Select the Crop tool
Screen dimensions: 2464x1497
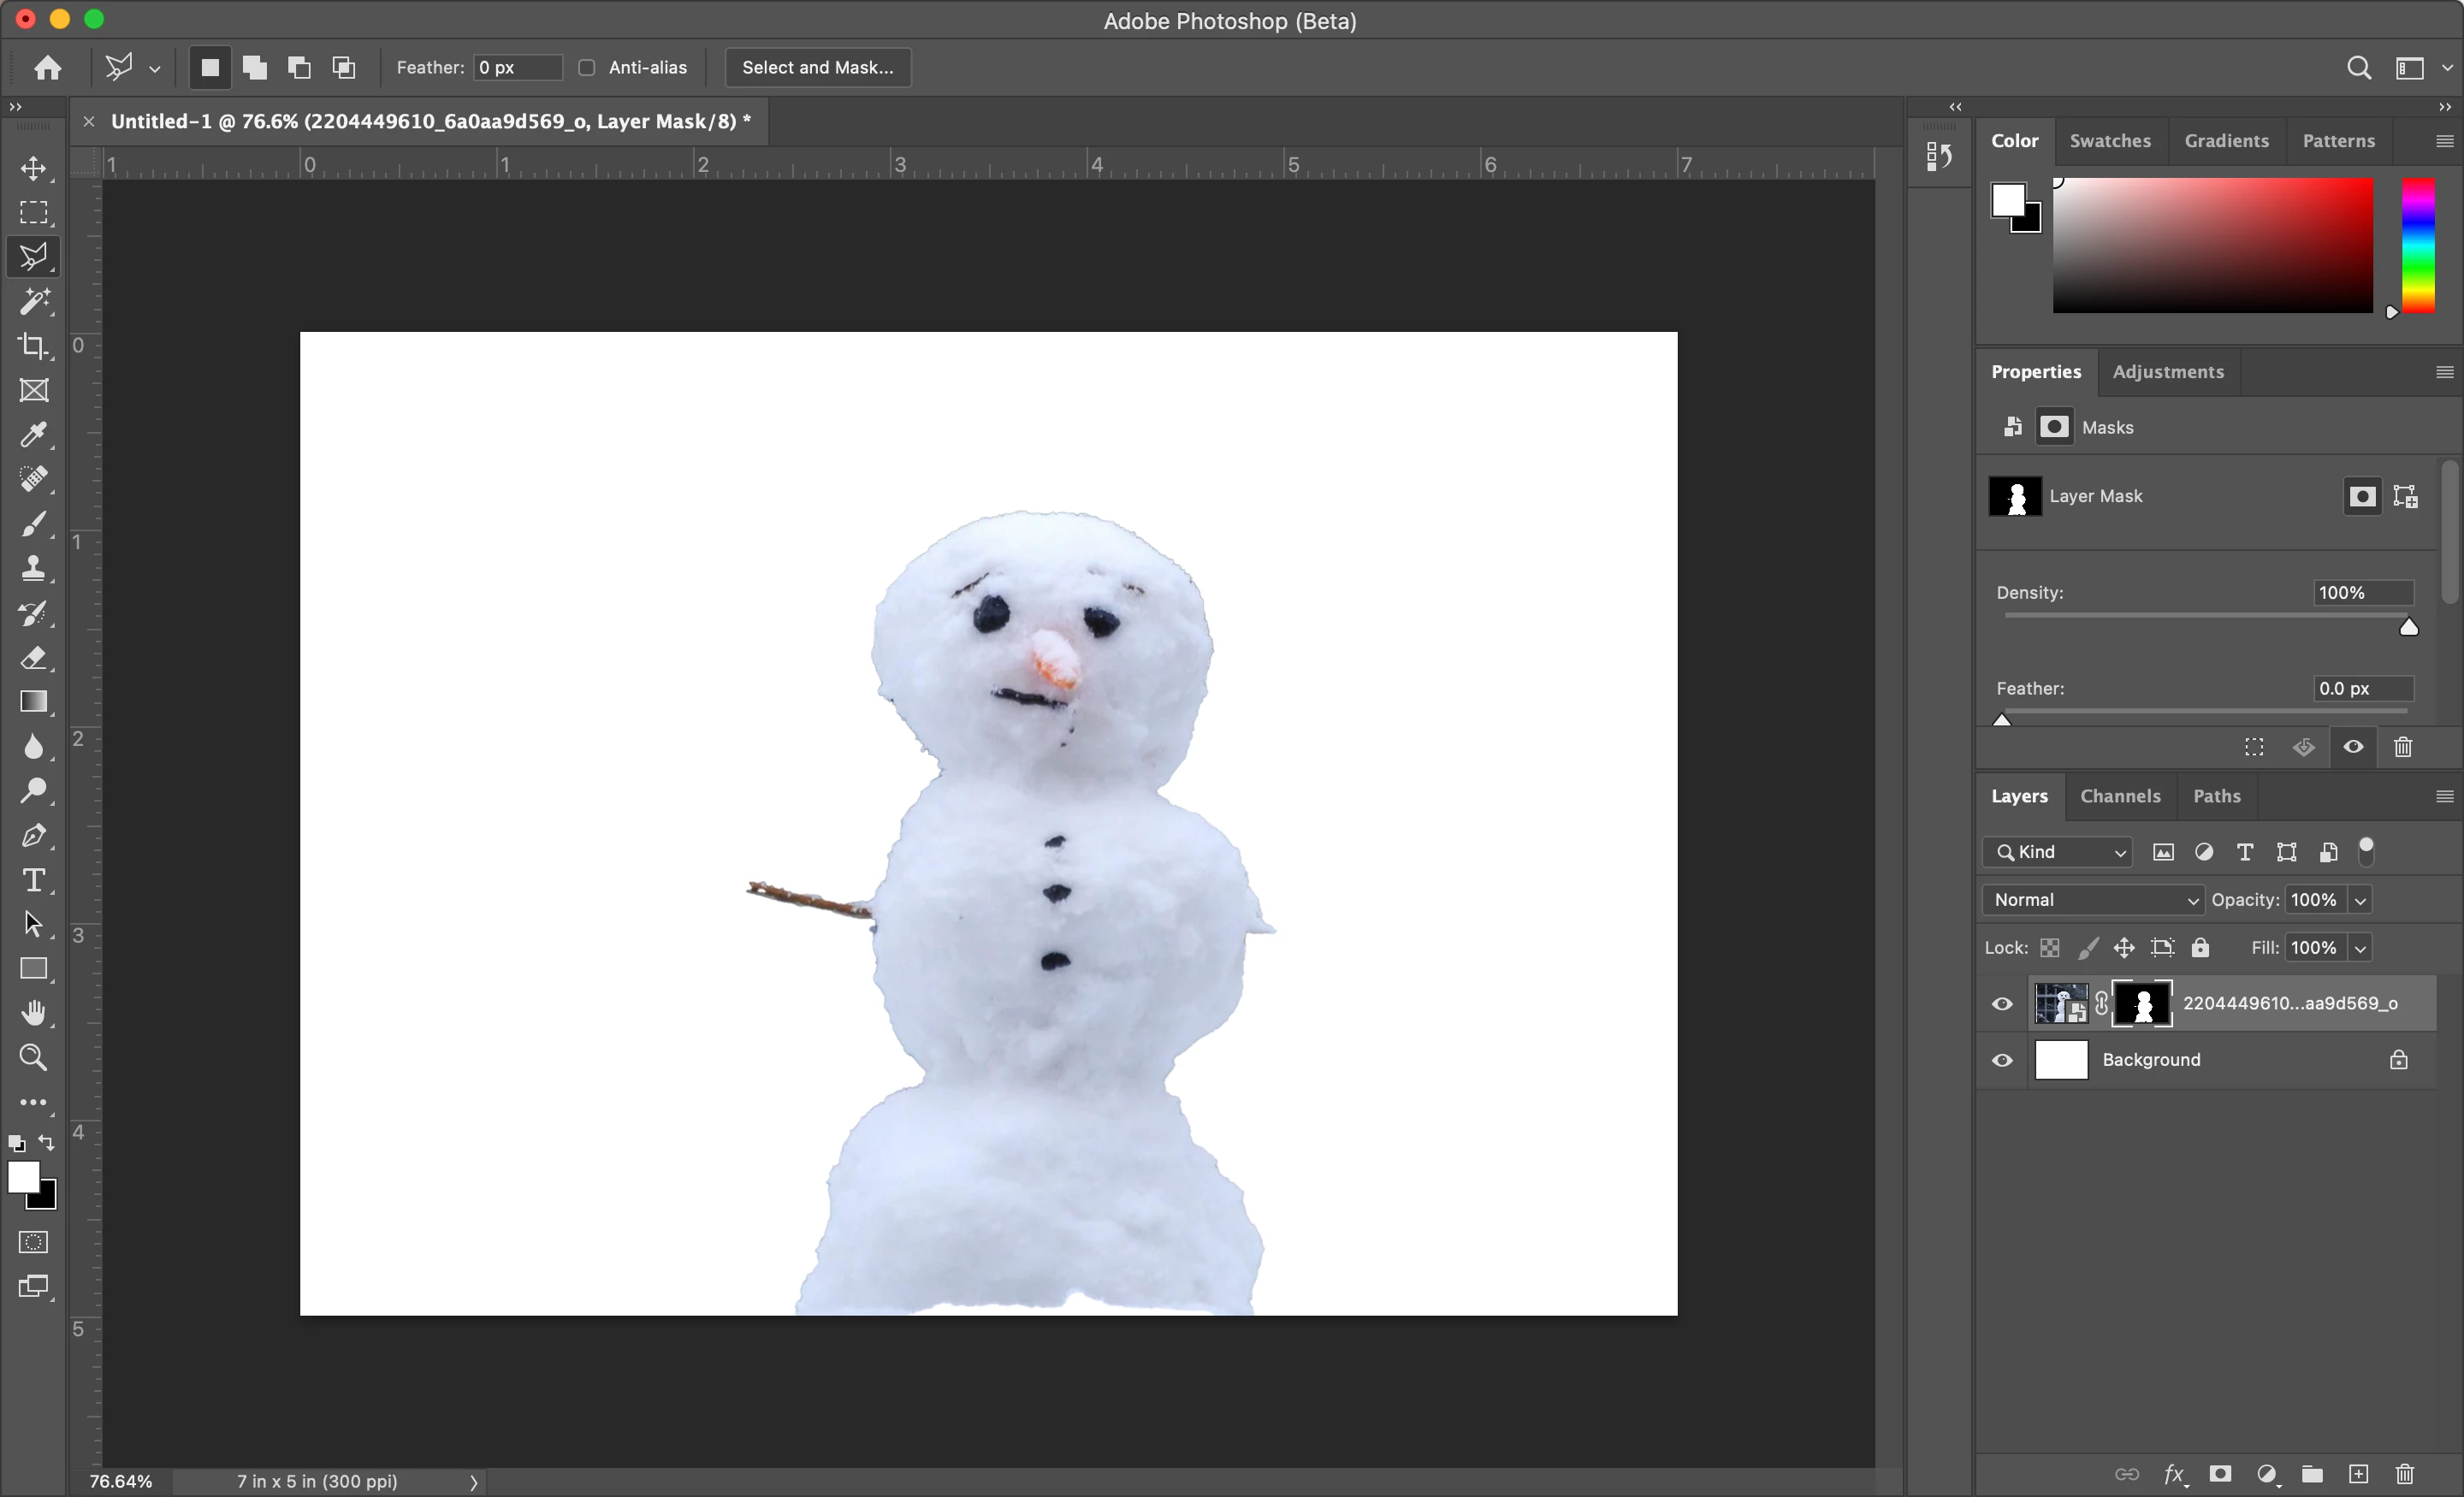[x=34, y=346]
